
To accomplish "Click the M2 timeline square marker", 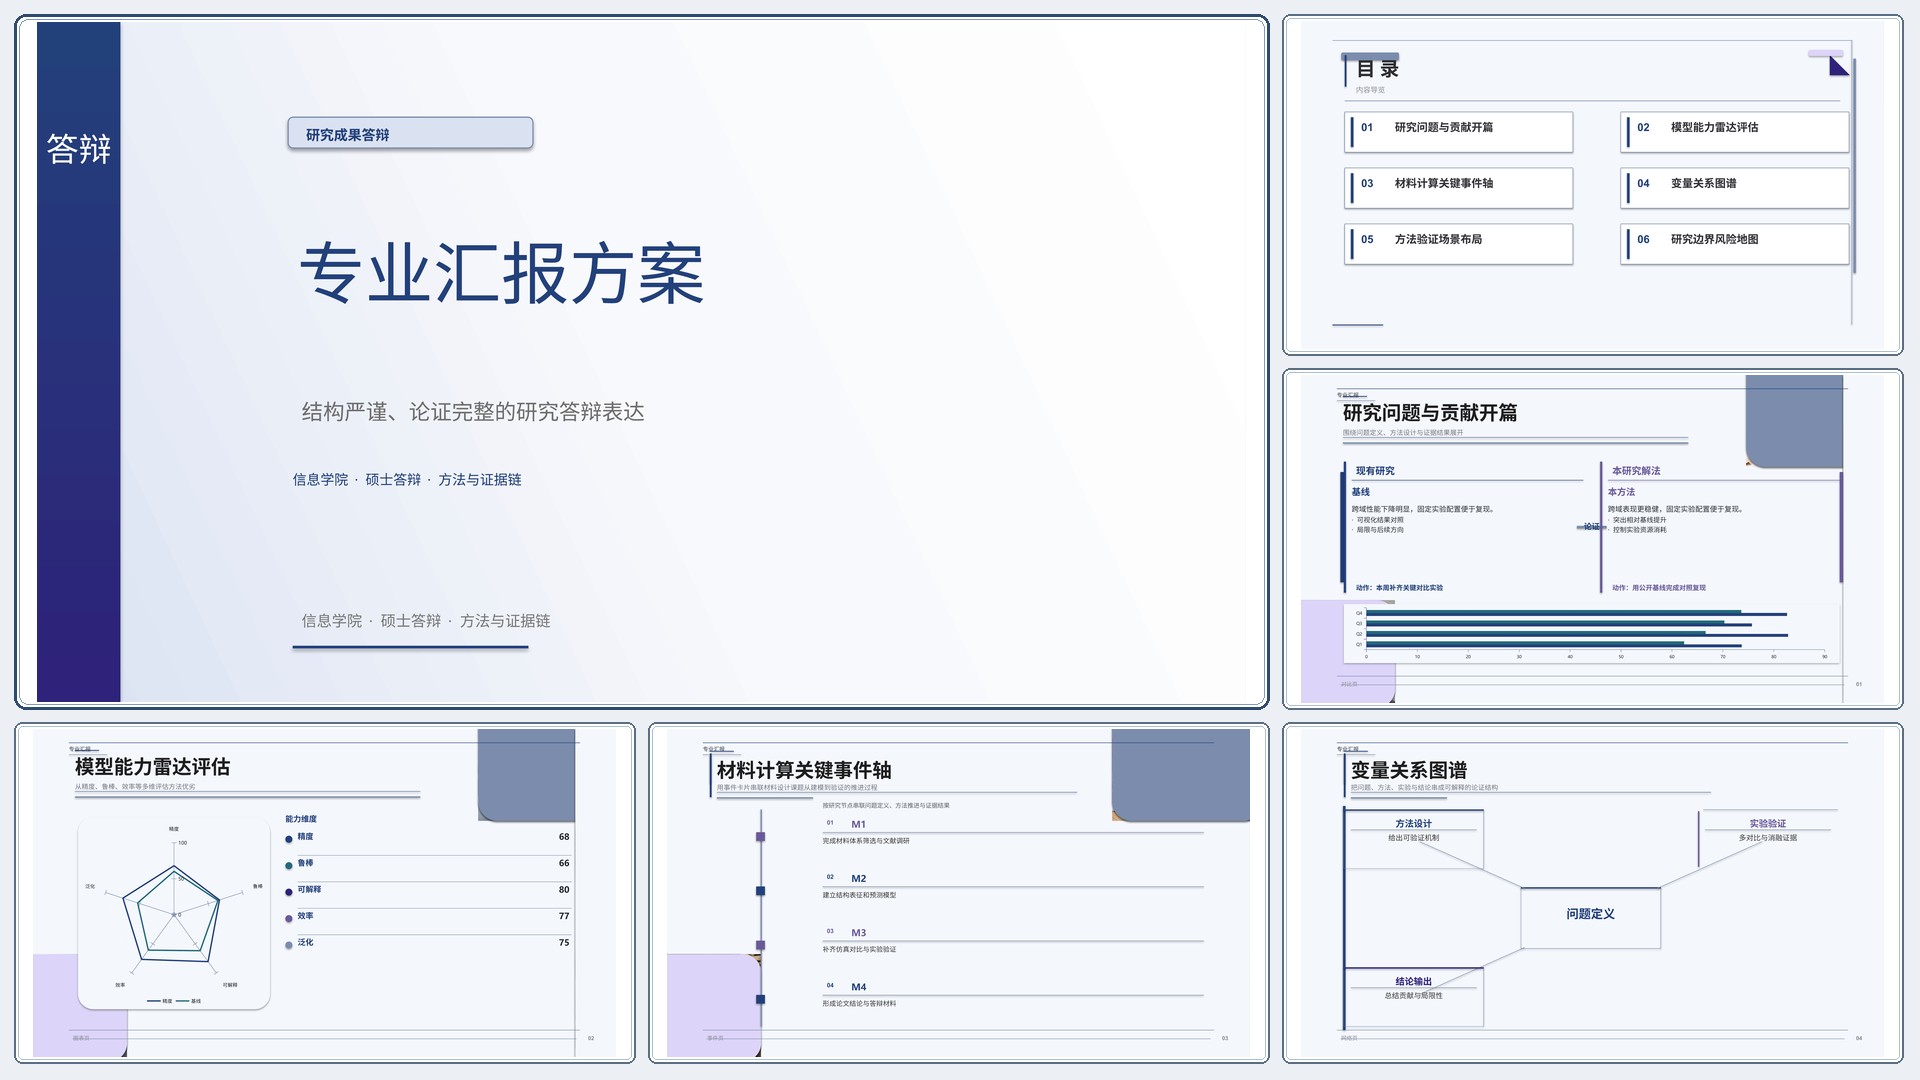I will pyautogui.click(x=761, y=891).
